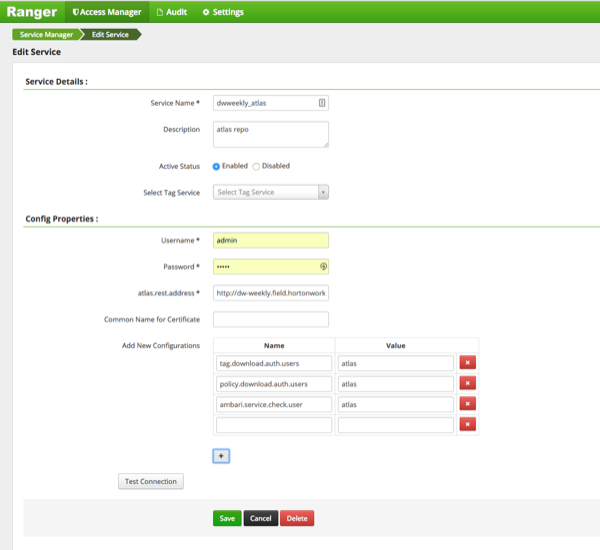Cancel editing the service
The height and width of the screenshot is (550, 600).
coord(261,518)
